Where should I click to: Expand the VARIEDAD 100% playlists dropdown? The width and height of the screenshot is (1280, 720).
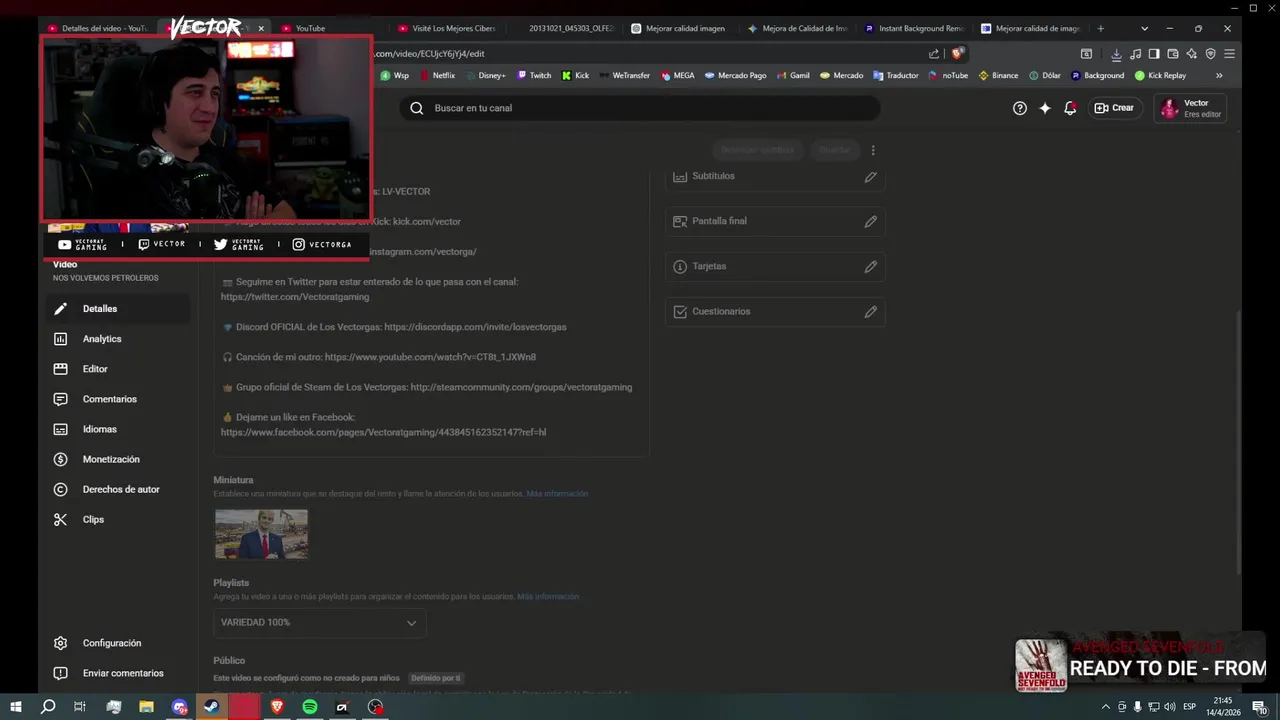tap(319, 622)
